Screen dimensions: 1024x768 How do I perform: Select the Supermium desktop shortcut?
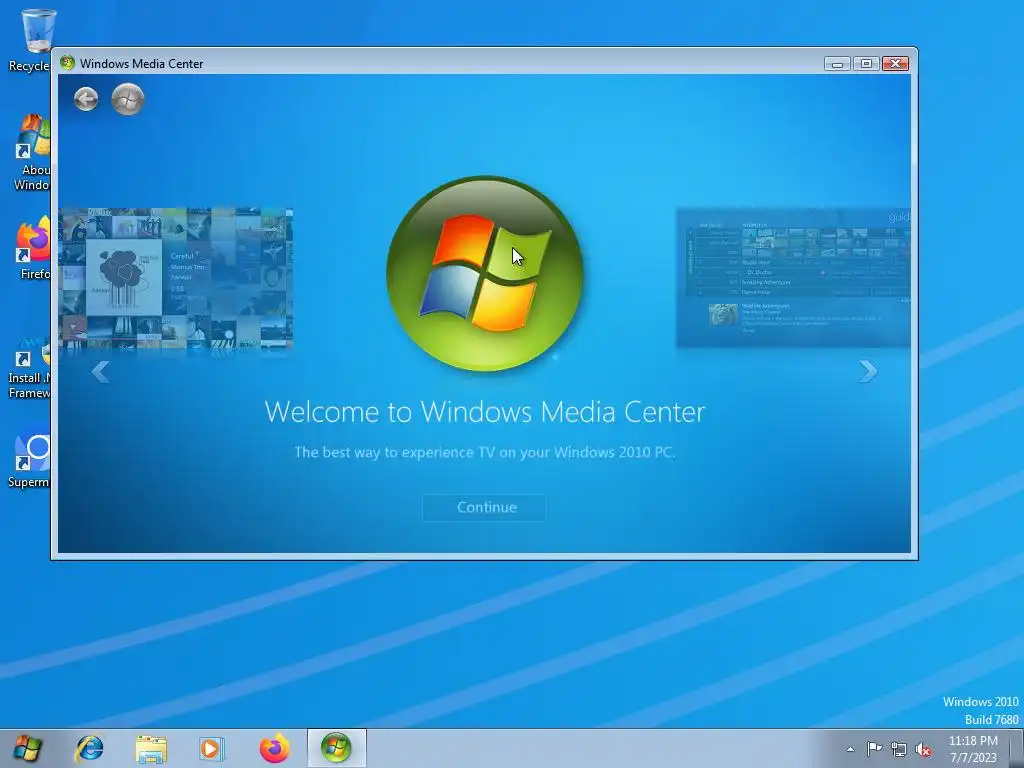(29, 456)
